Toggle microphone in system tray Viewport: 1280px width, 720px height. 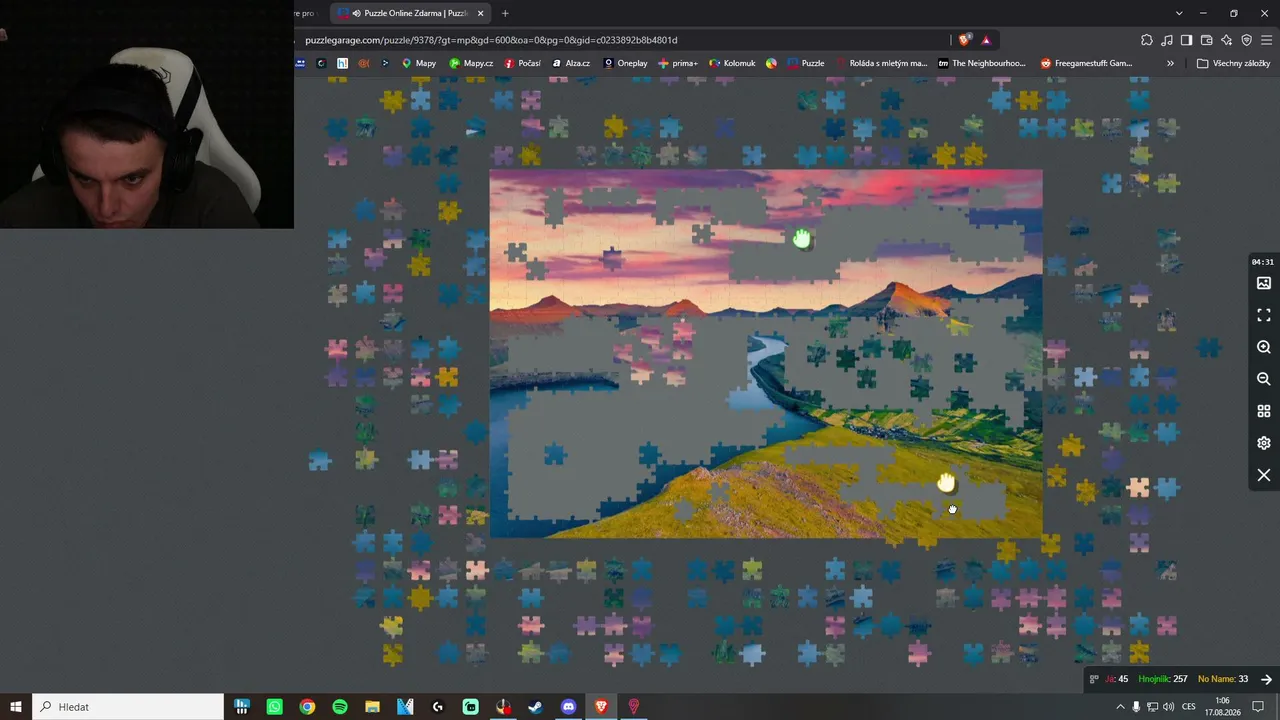click(1136, 707)
